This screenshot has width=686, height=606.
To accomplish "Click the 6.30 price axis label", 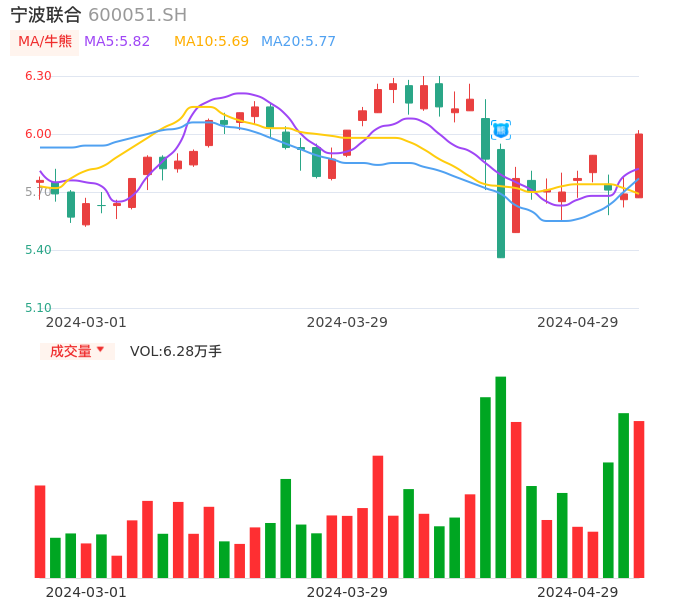I will pyautogui.click(x=38, y=76).
